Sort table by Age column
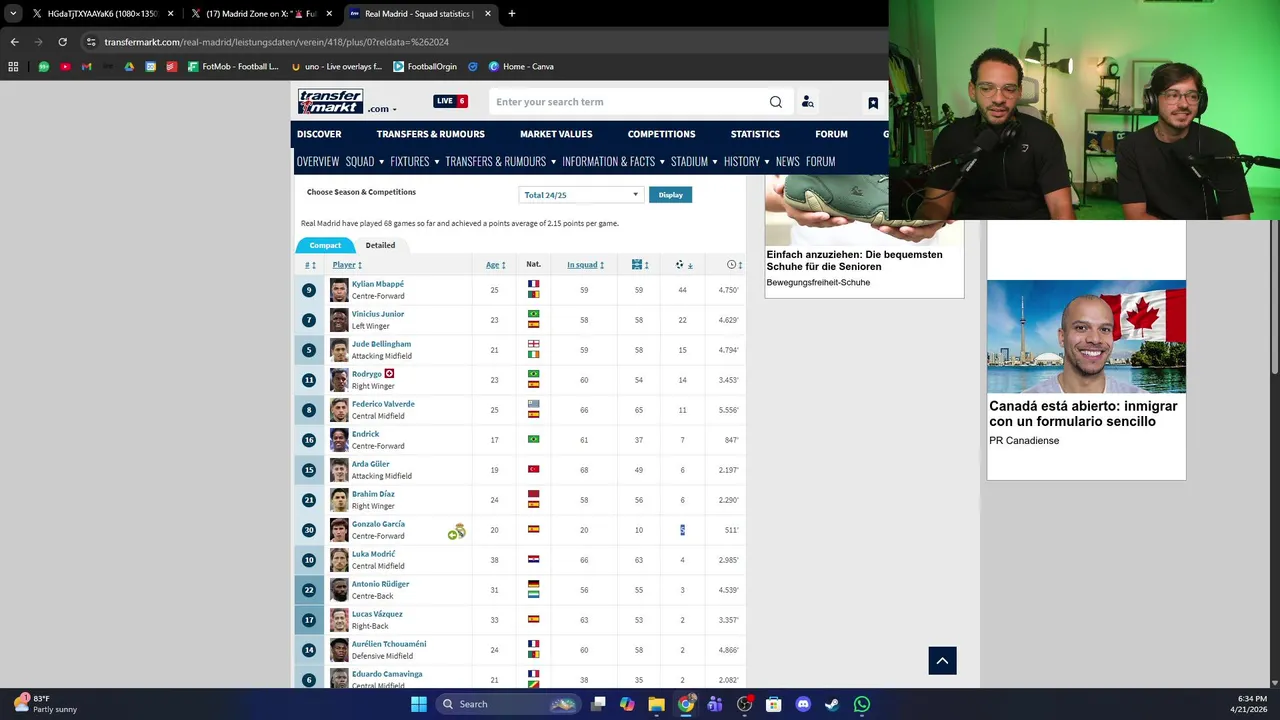 tap(495, 265)
